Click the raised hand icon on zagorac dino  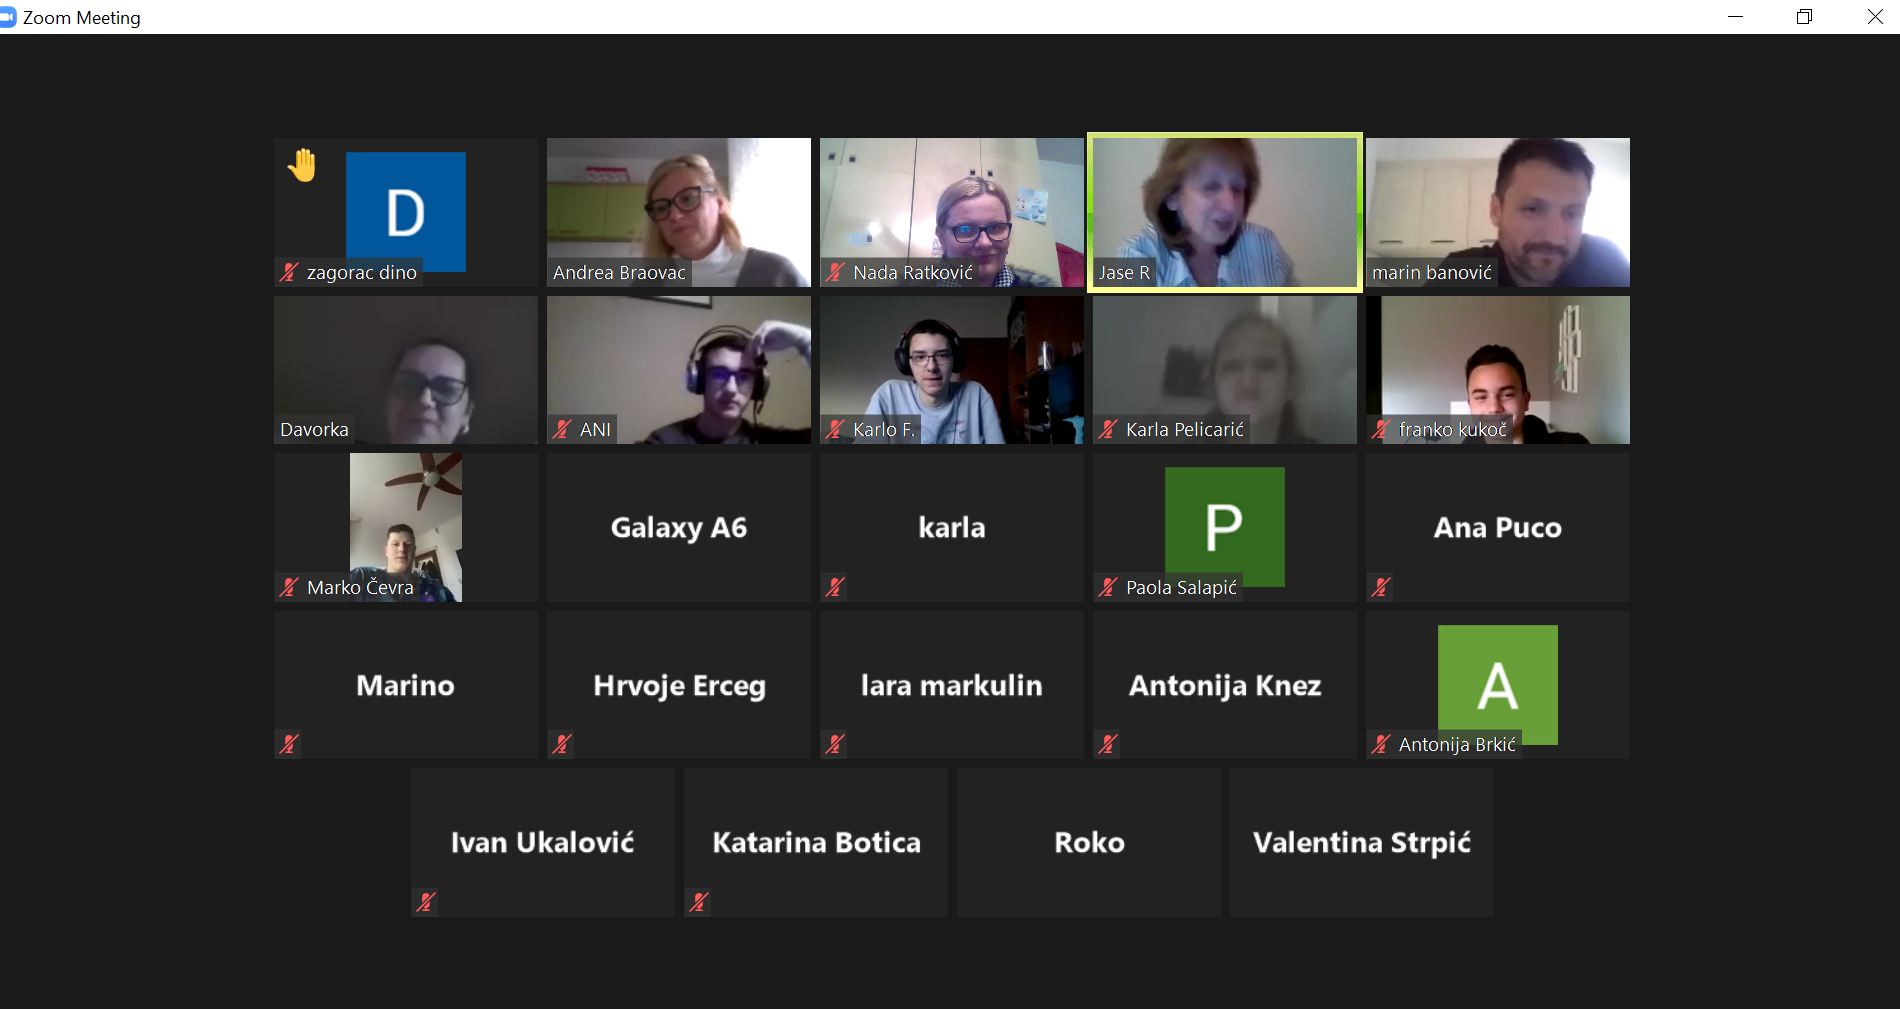click(x=302, y=165)
